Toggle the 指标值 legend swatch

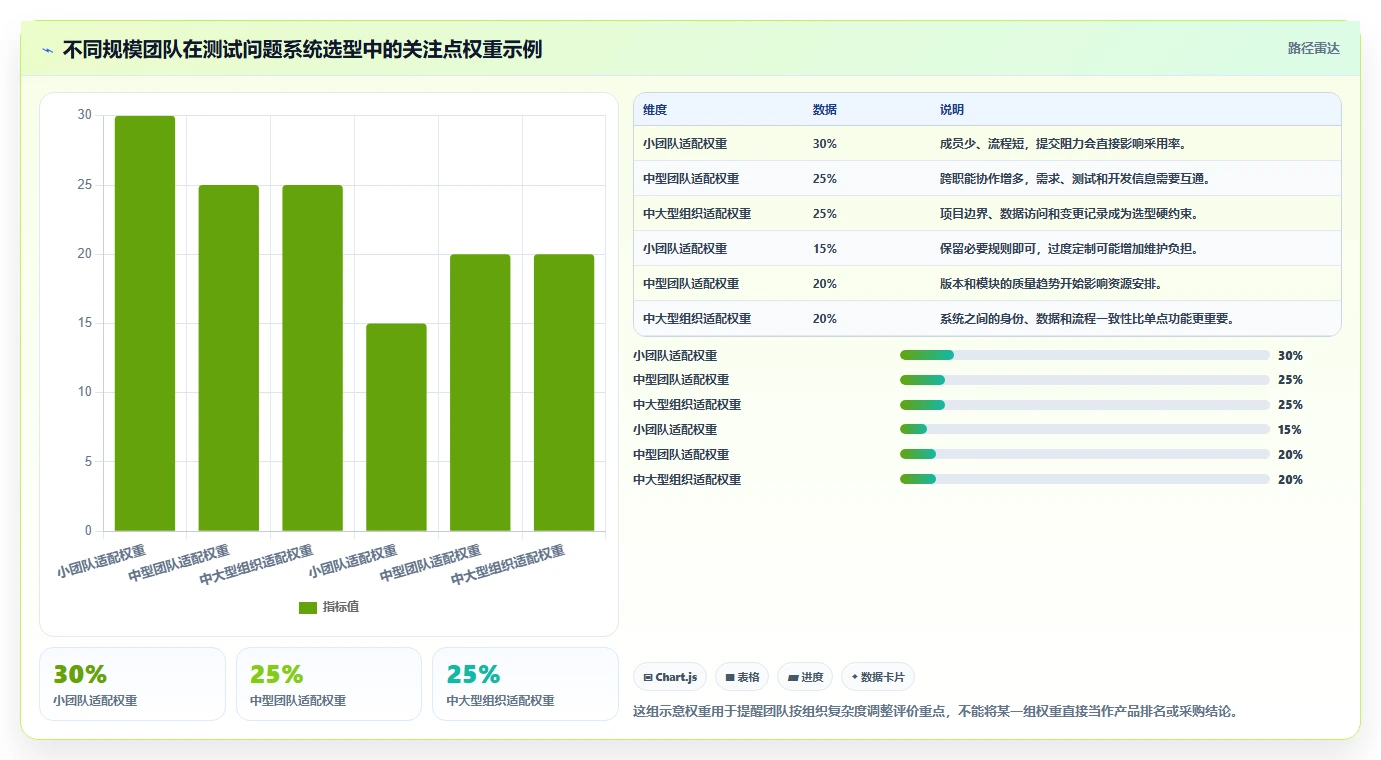tap(308, 608)
